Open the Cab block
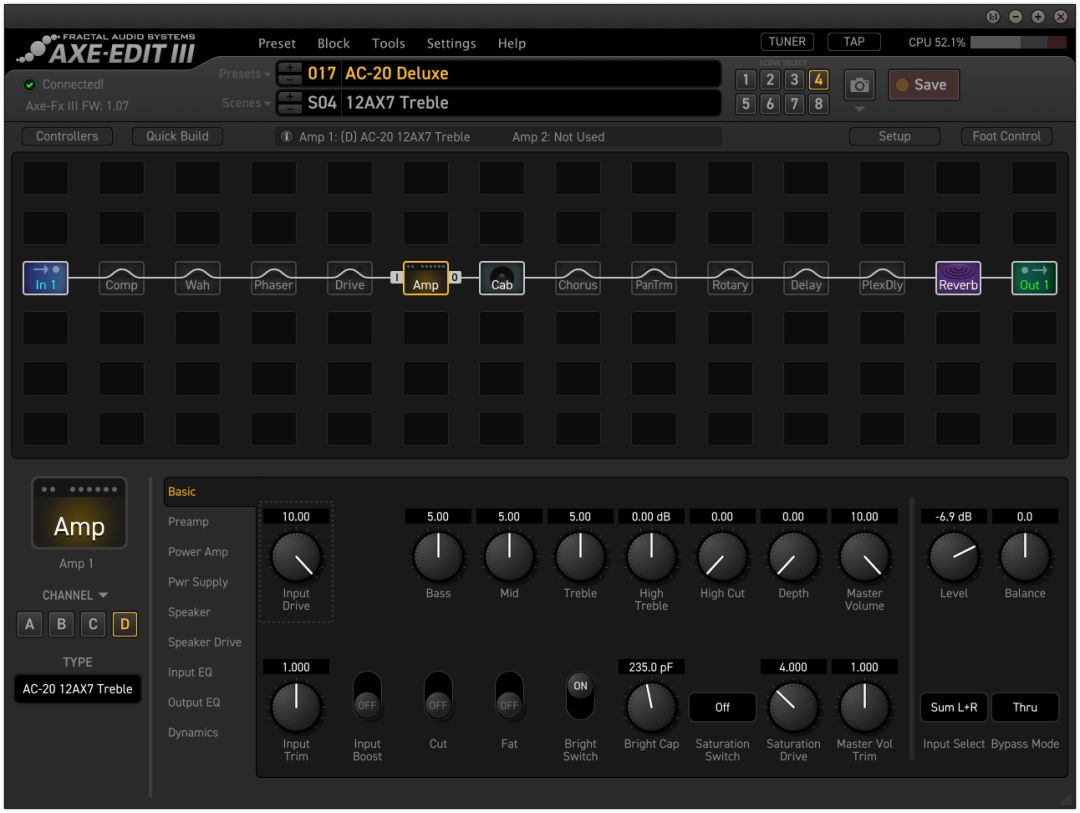Screen dimensions: 1080x813 [x=502, y=279]
